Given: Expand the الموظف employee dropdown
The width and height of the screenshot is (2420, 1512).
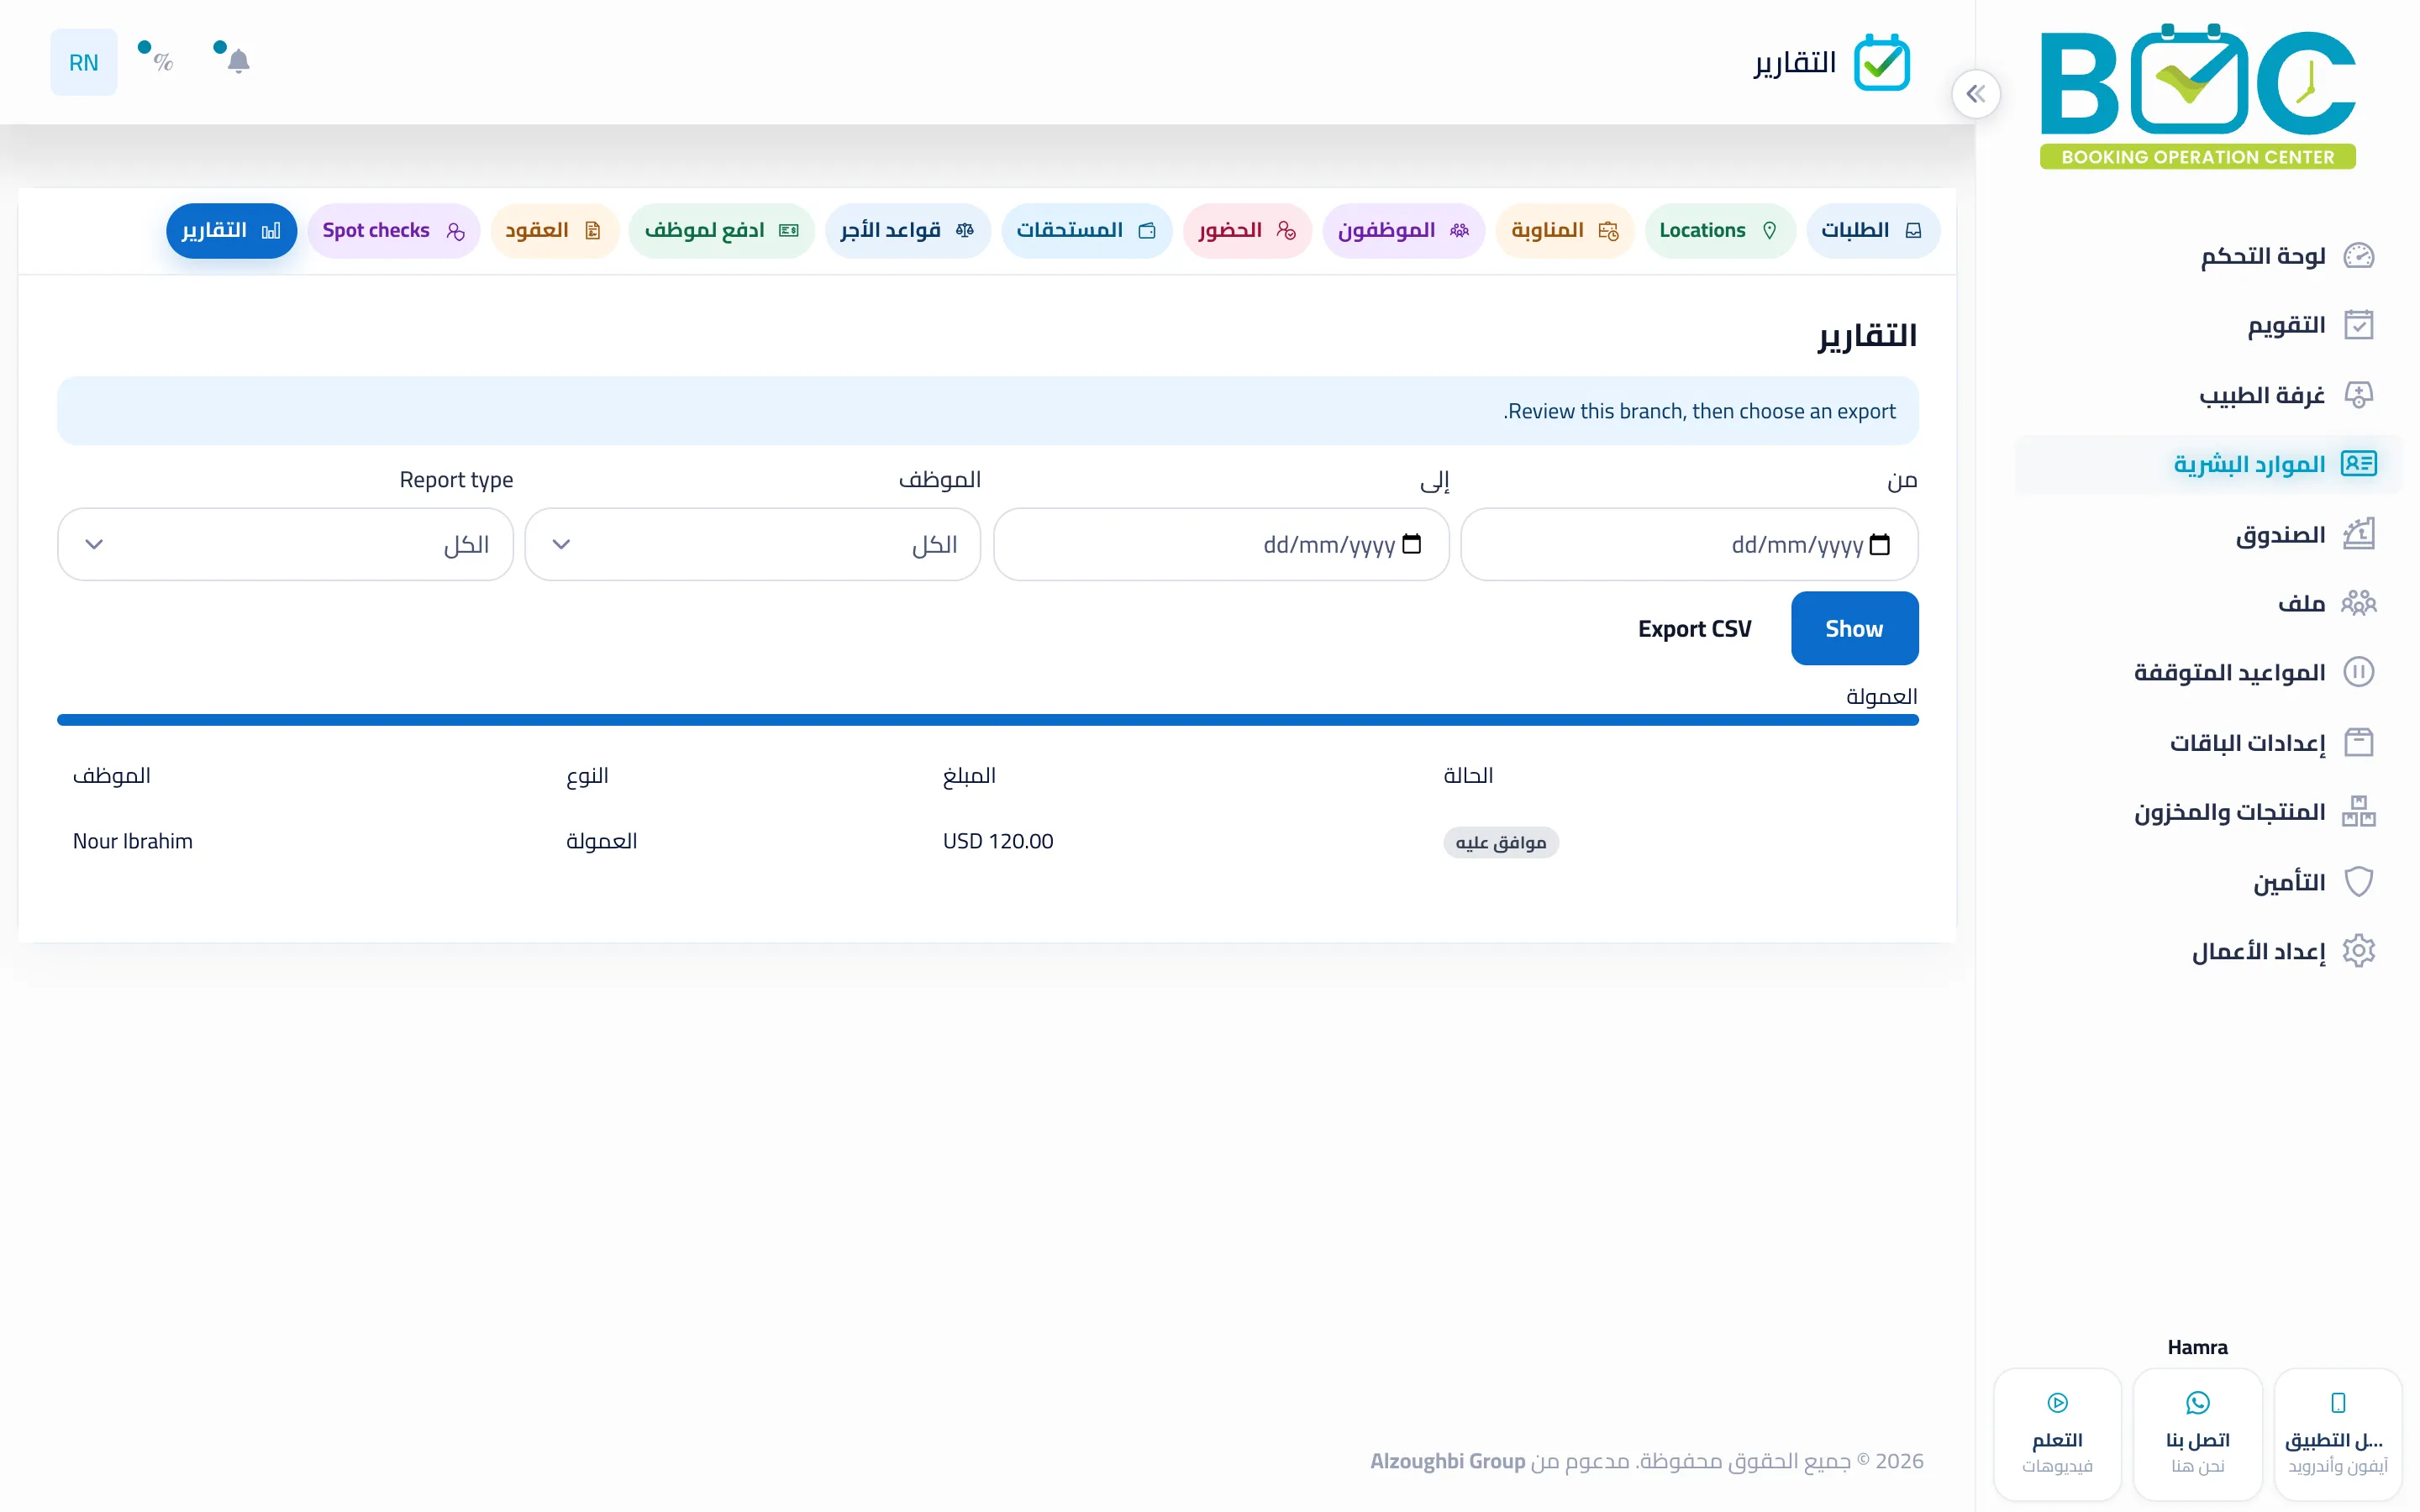Looking at the screenshot, I should (x=752, y=544).
